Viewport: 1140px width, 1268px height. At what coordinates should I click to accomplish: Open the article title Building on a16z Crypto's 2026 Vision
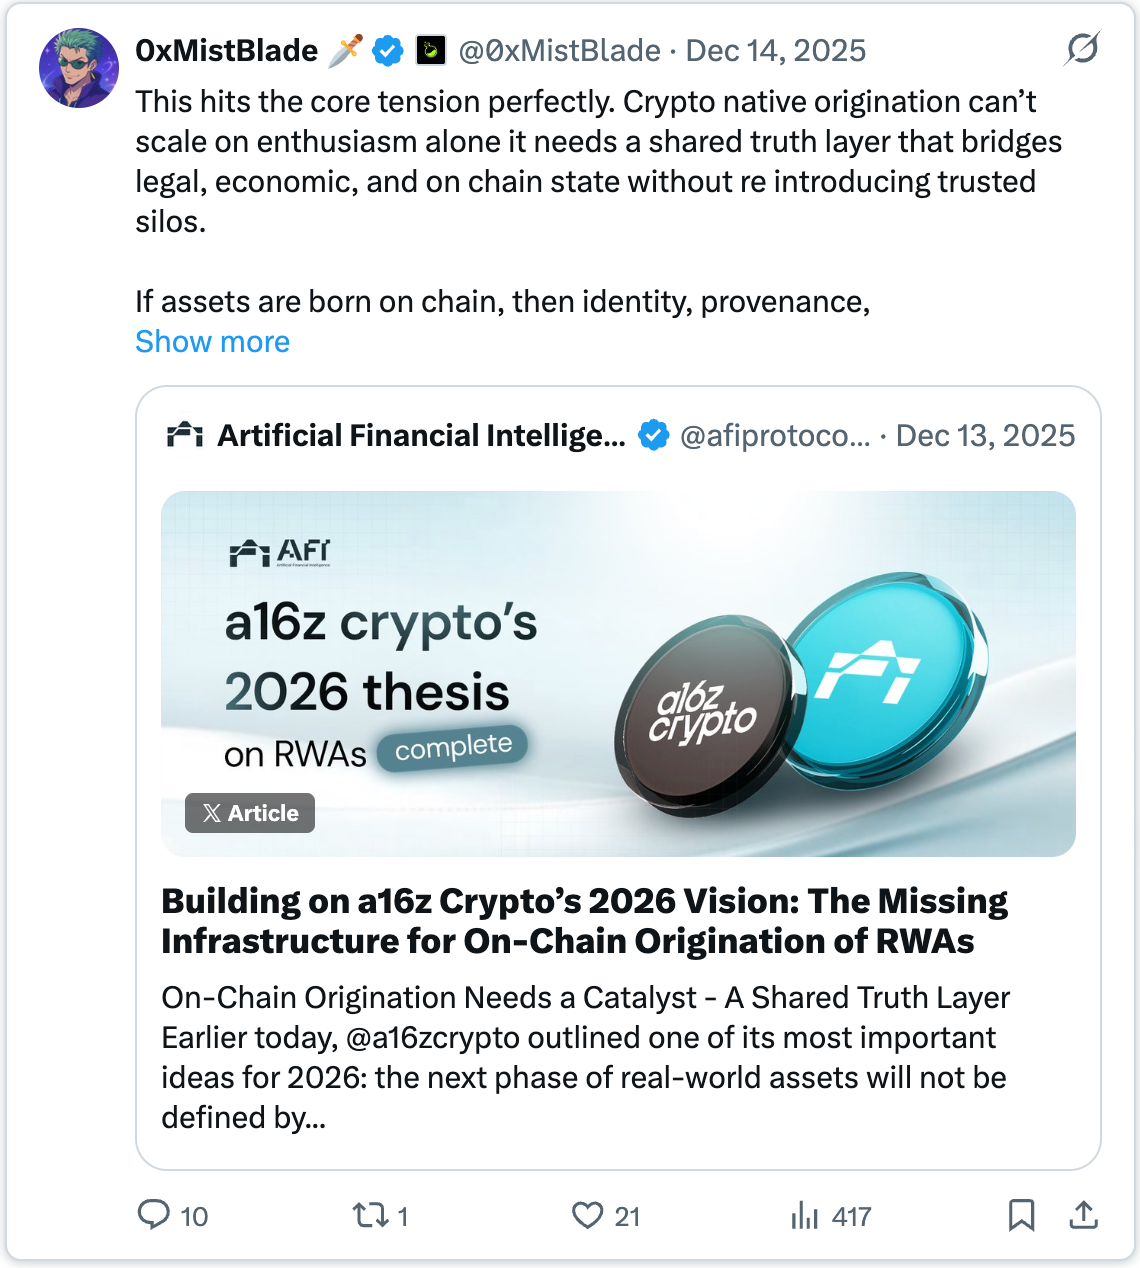[x=584, y=921]
